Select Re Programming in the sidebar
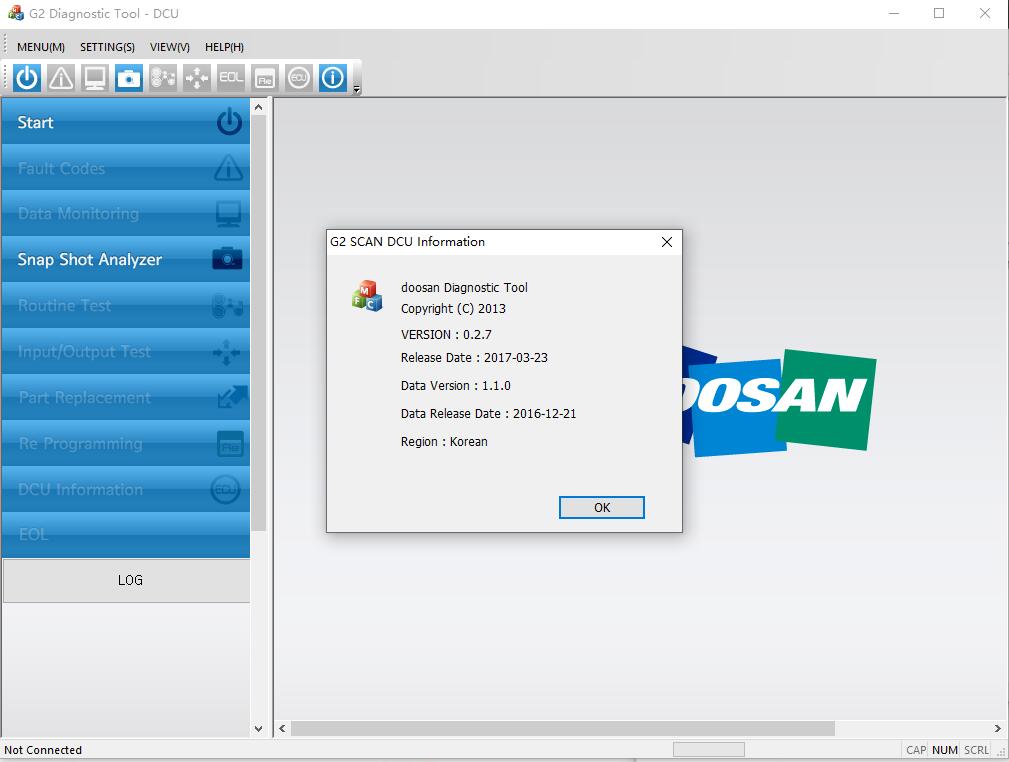The width and height of the screenshot is (1009, 762). pos(125,443)
